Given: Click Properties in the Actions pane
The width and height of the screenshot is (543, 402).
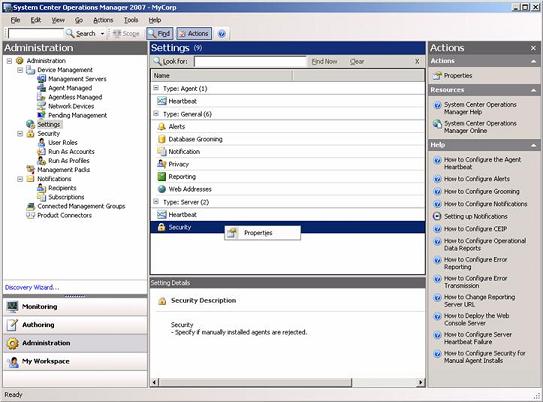Looking at the screenshot, I should [458, 75].
